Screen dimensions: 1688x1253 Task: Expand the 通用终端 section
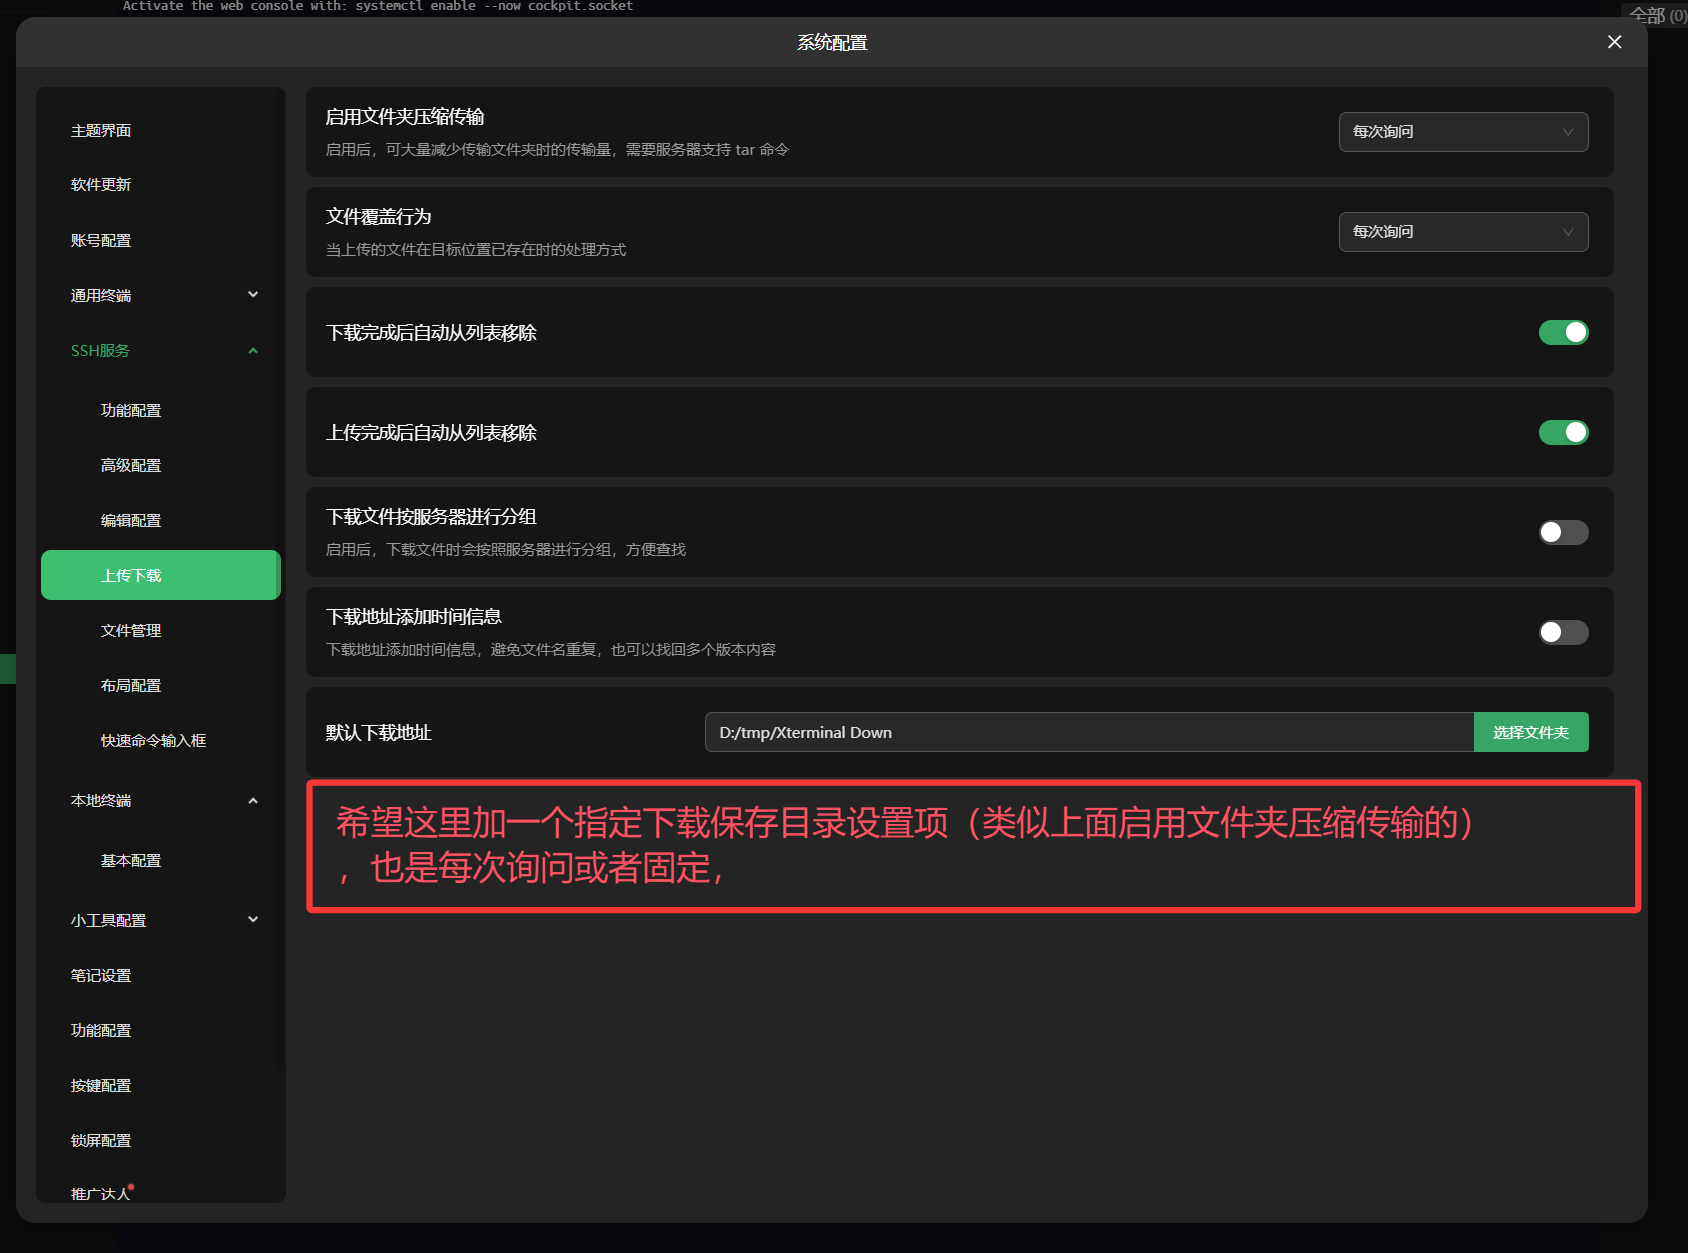[x=160, y=294]
